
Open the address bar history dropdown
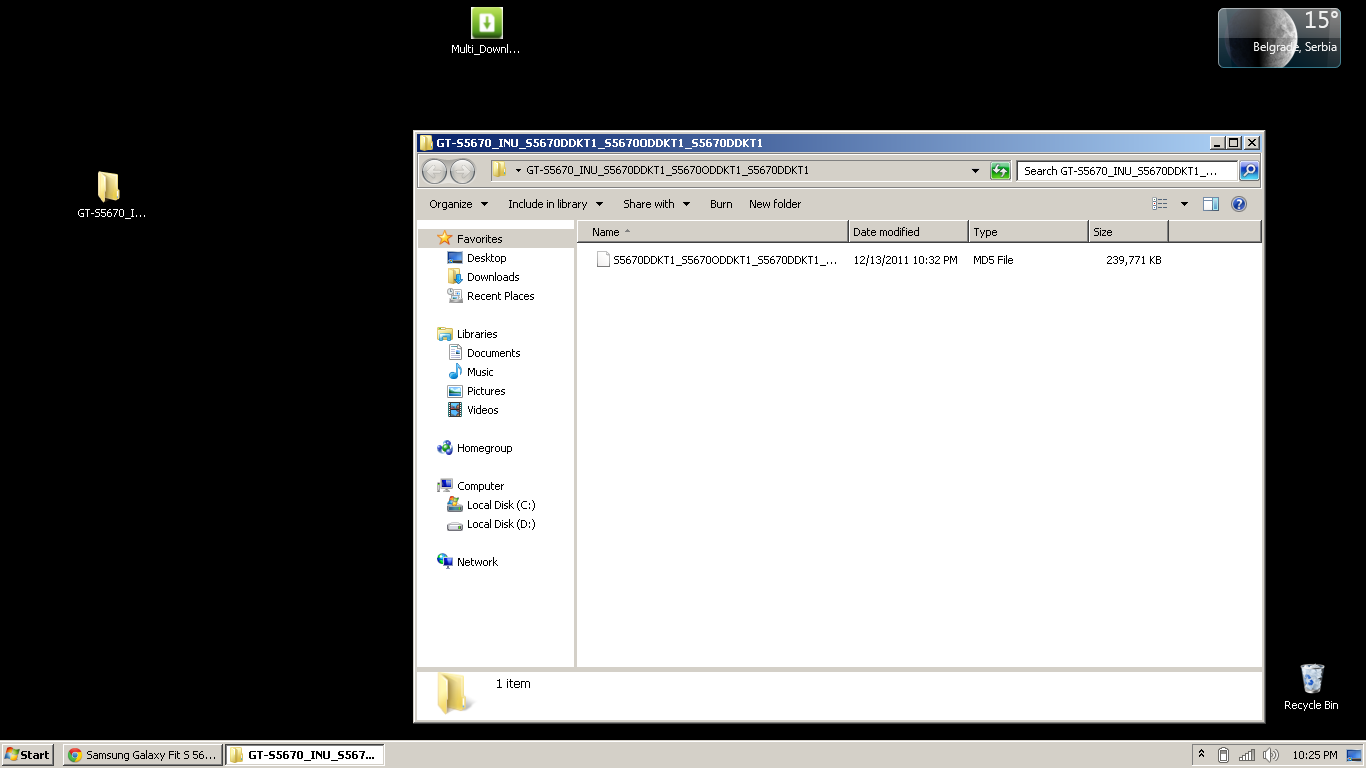(x=976, y=171)
